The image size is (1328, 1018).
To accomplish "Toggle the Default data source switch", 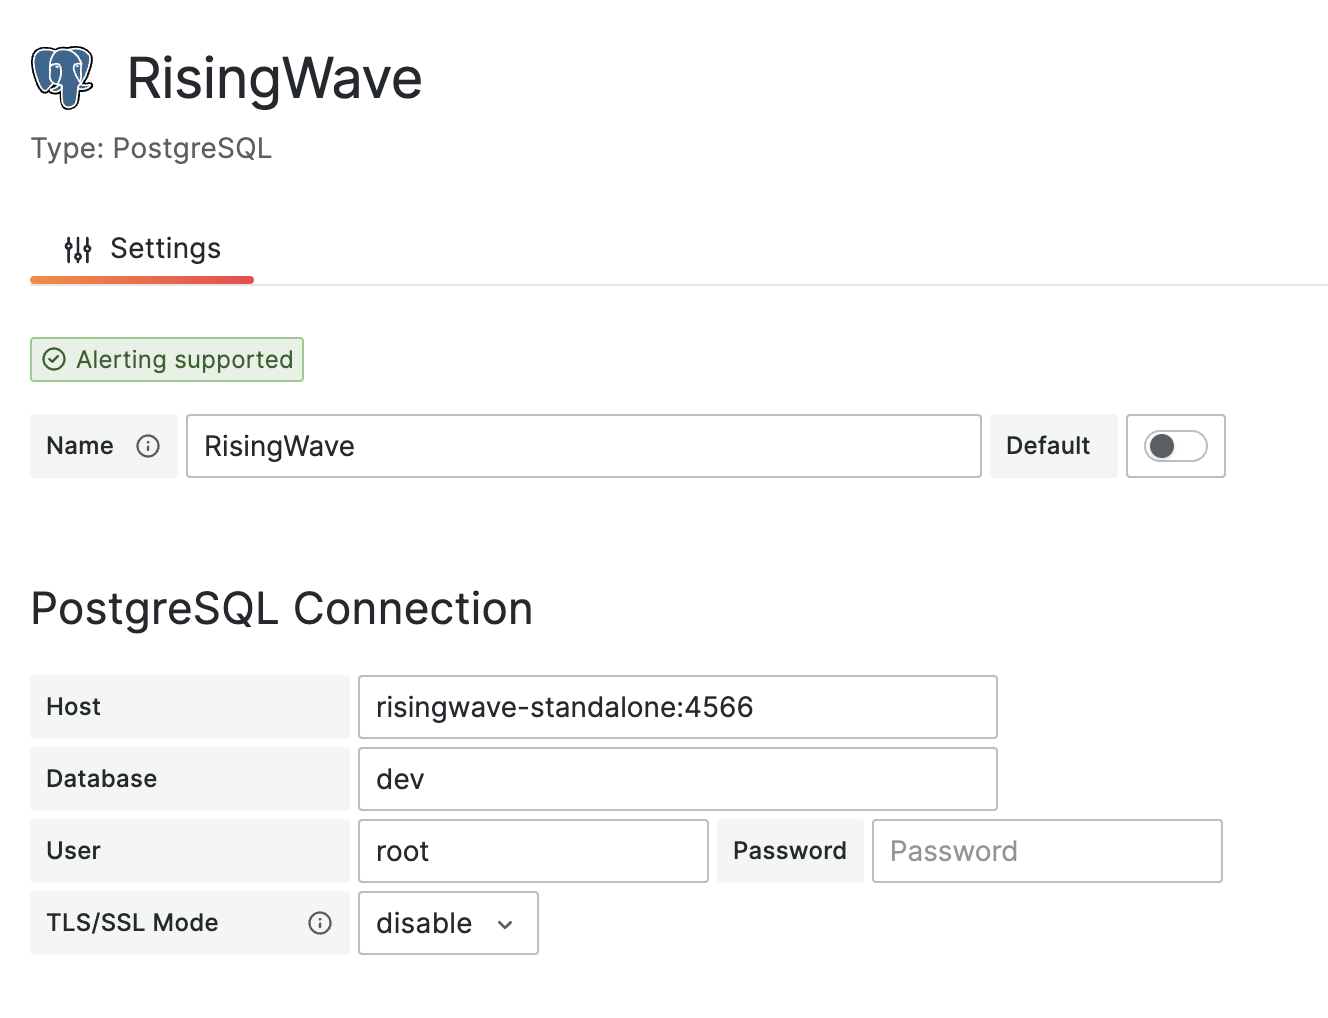I will point(1176,446).
